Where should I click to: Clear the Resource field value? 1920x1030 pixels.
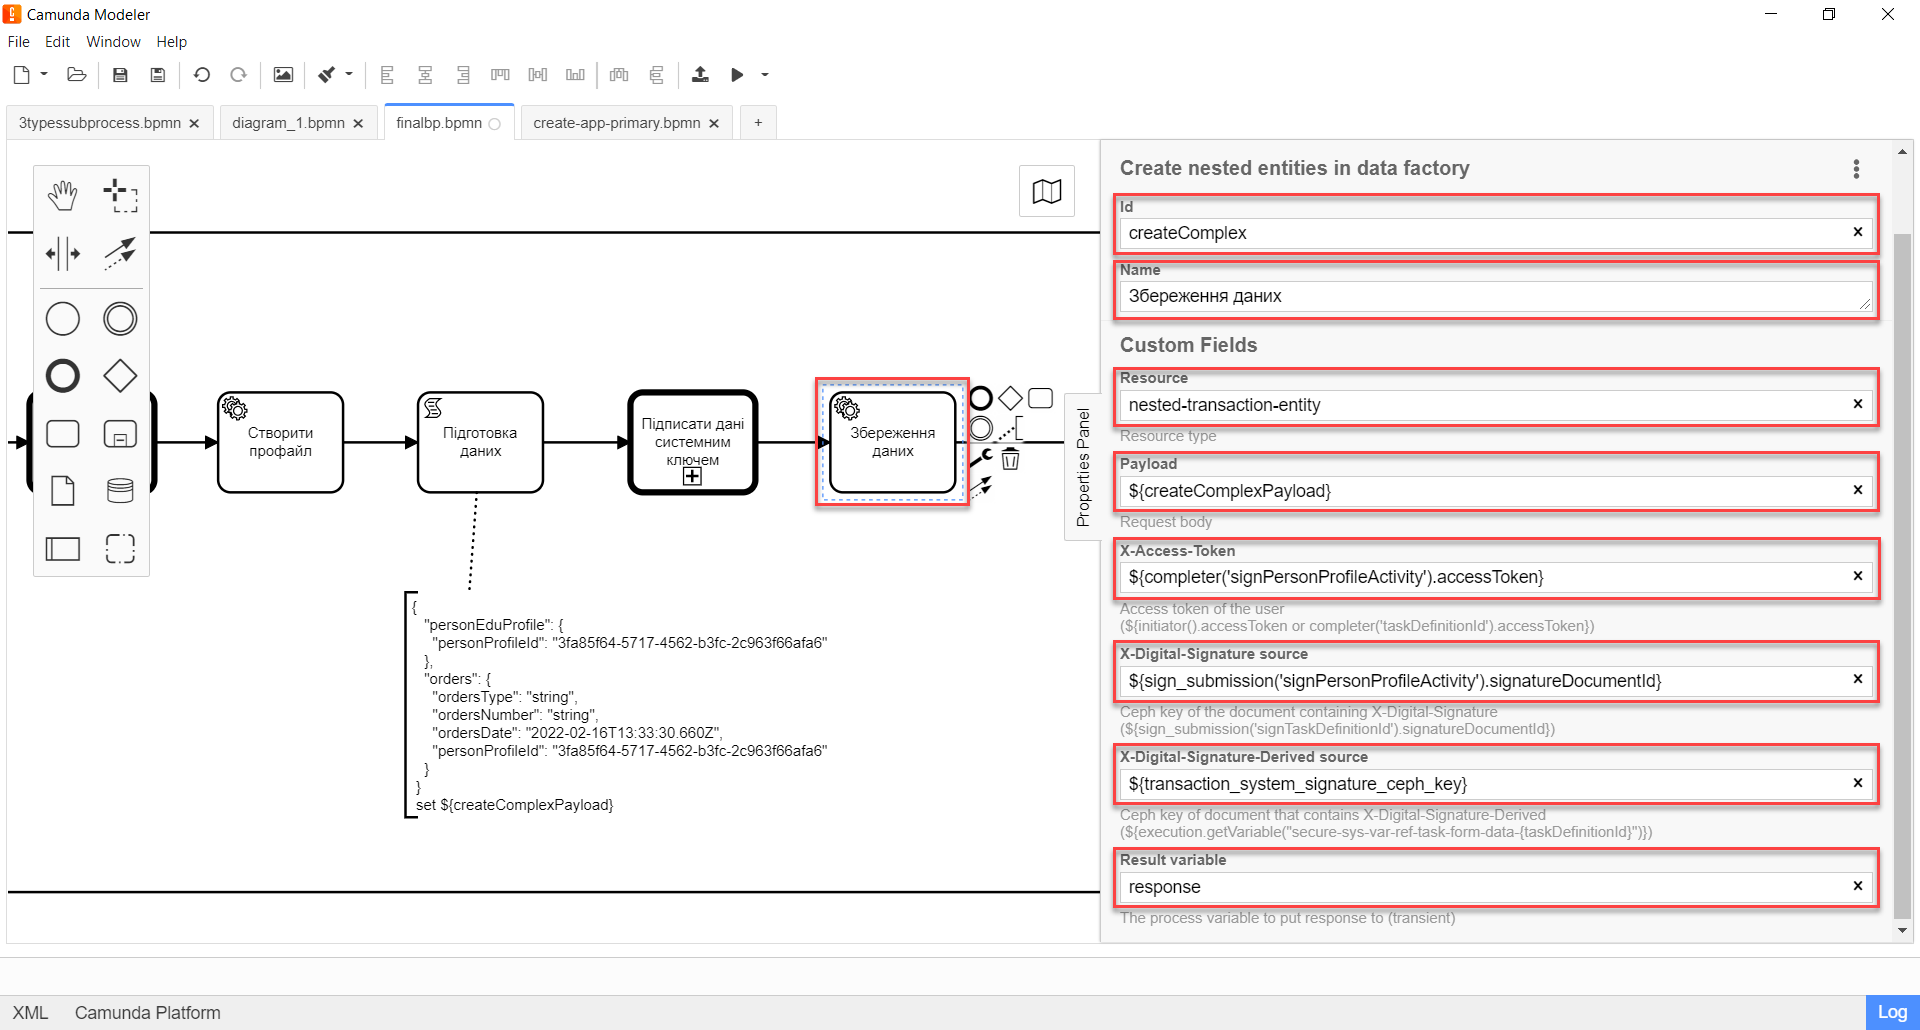1858,404
